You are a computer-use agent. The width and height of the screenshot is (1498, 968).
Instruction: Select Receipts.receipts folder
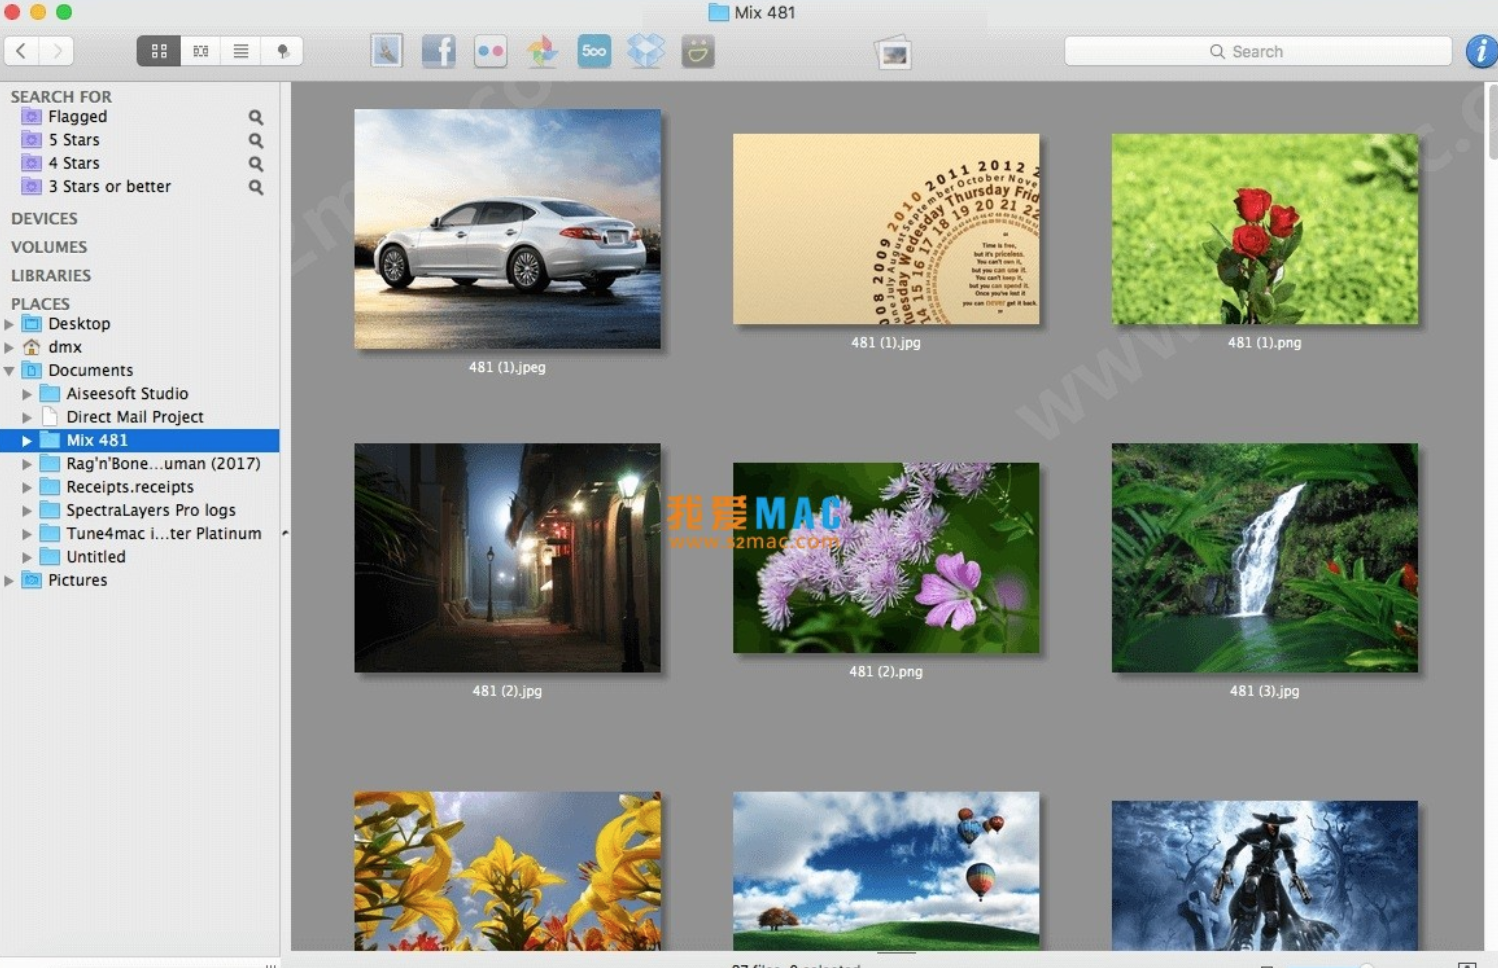pos(130,487)
